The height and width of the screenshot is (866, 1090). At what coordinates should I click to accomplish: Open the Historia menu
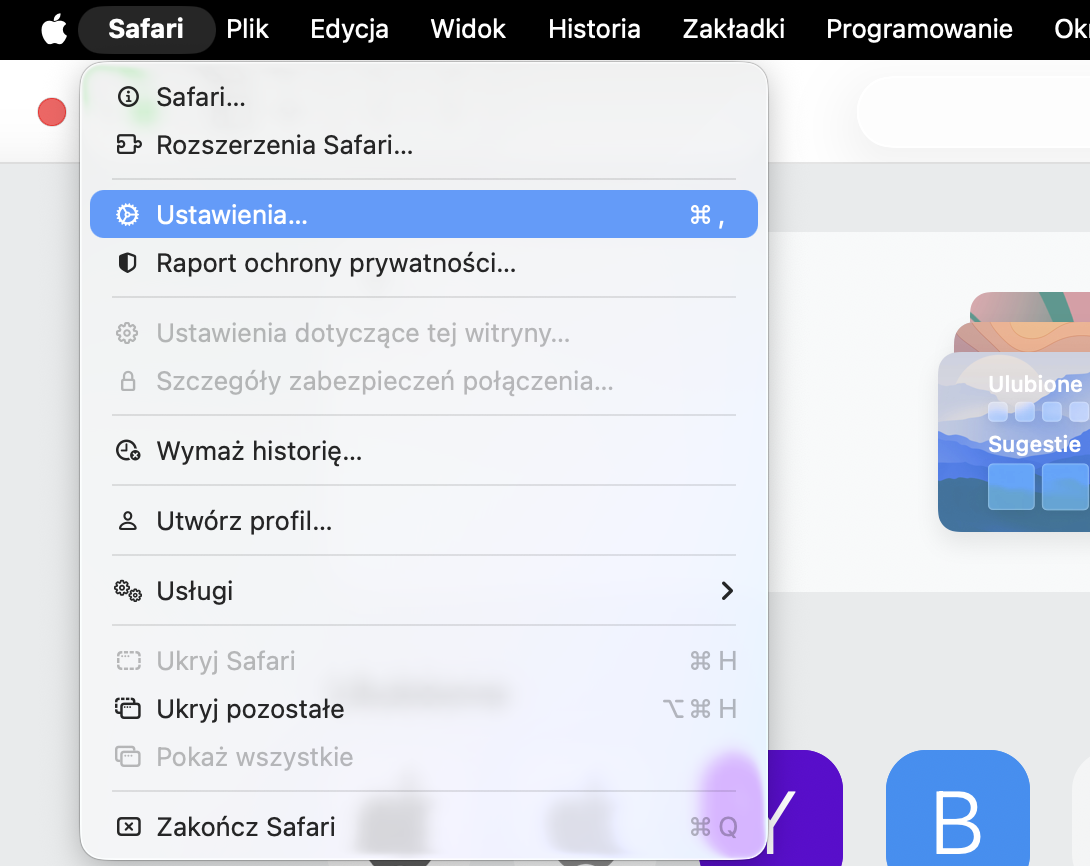(x=594, y=29)
